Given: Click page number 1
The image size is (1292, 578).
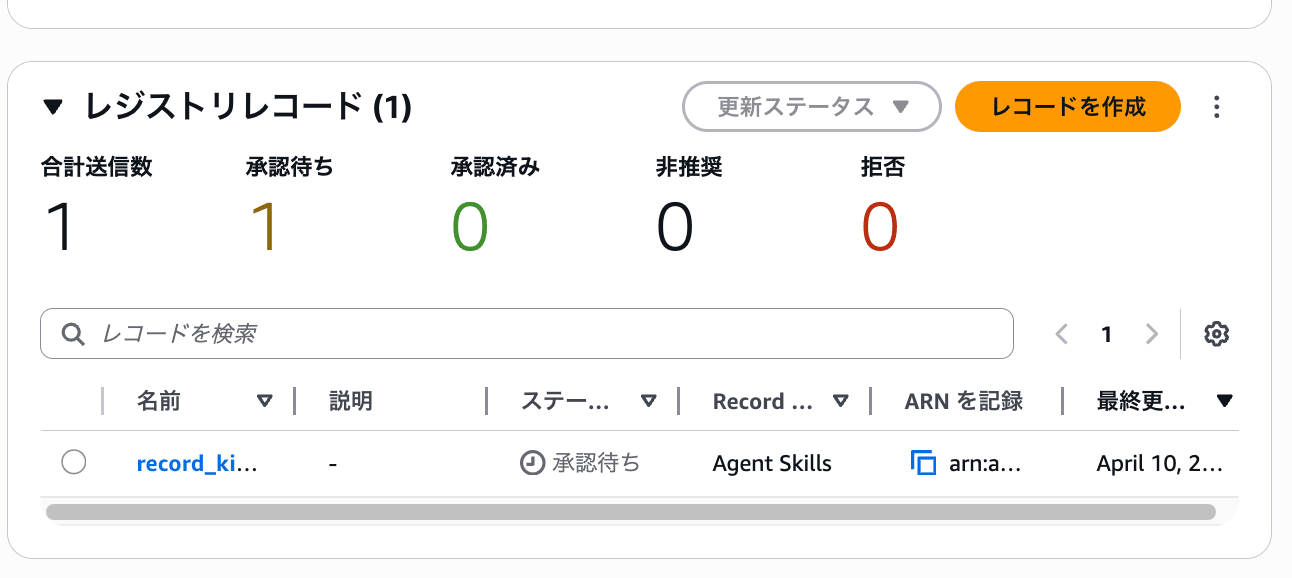Looking at the screenshot, I should coord(1107,334).
